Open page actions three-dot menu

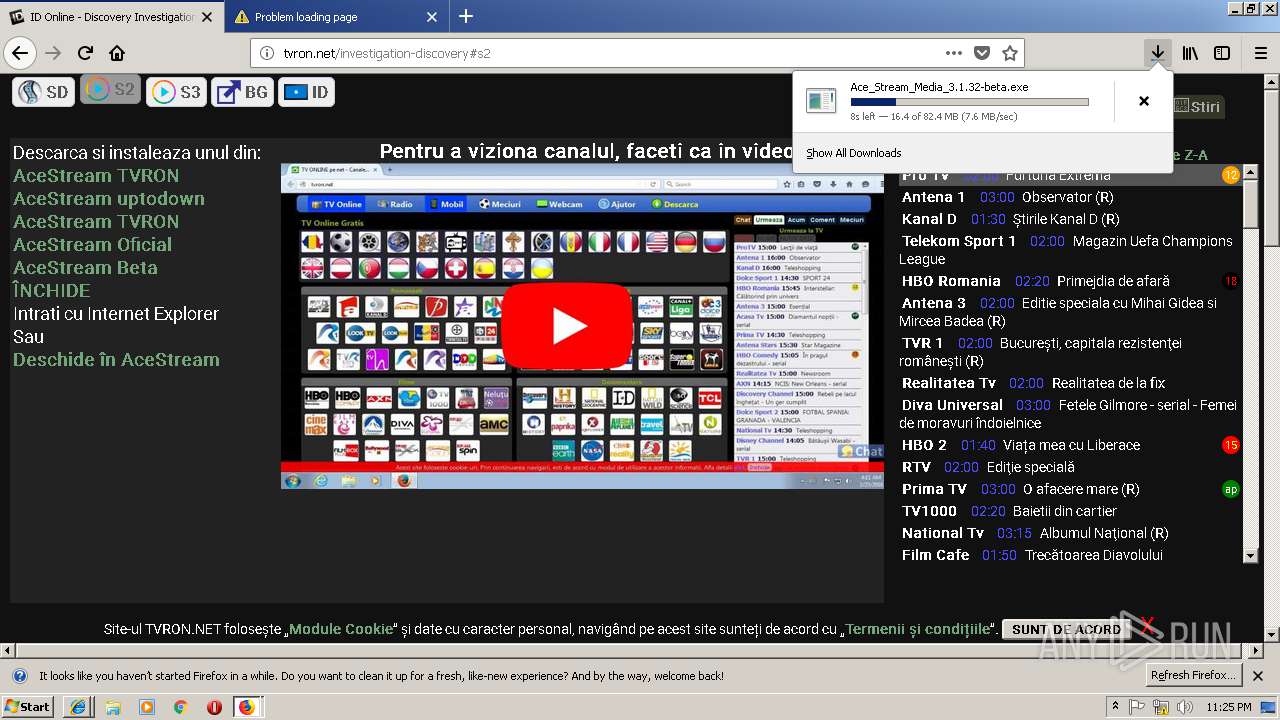tap(954, 53)
